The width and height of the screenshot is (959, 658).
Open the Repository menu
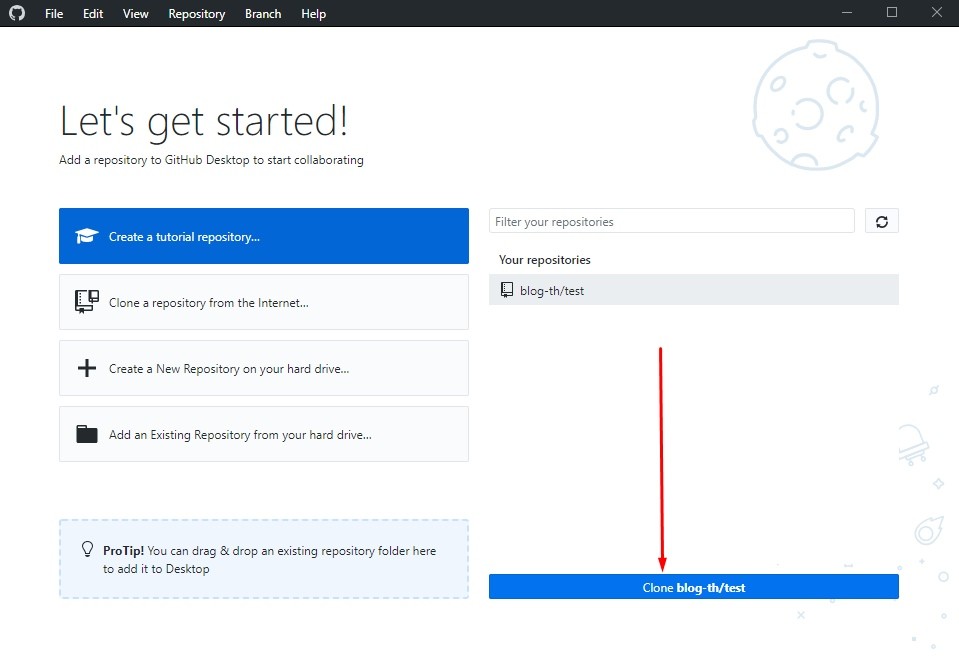coord(196,13)
